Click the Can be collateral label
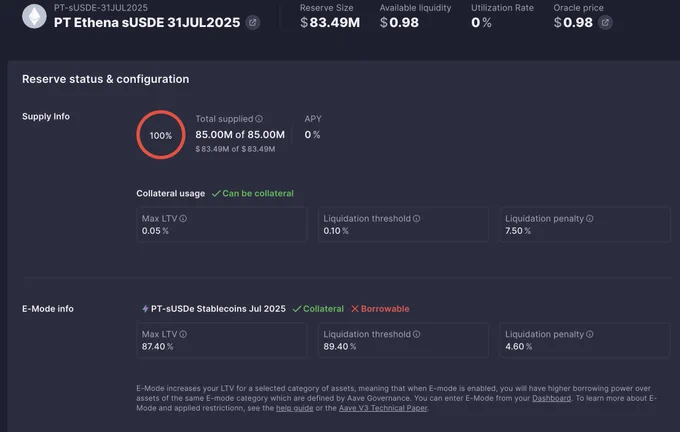This screenshot has height=432, width=680. tap(258, 193)
